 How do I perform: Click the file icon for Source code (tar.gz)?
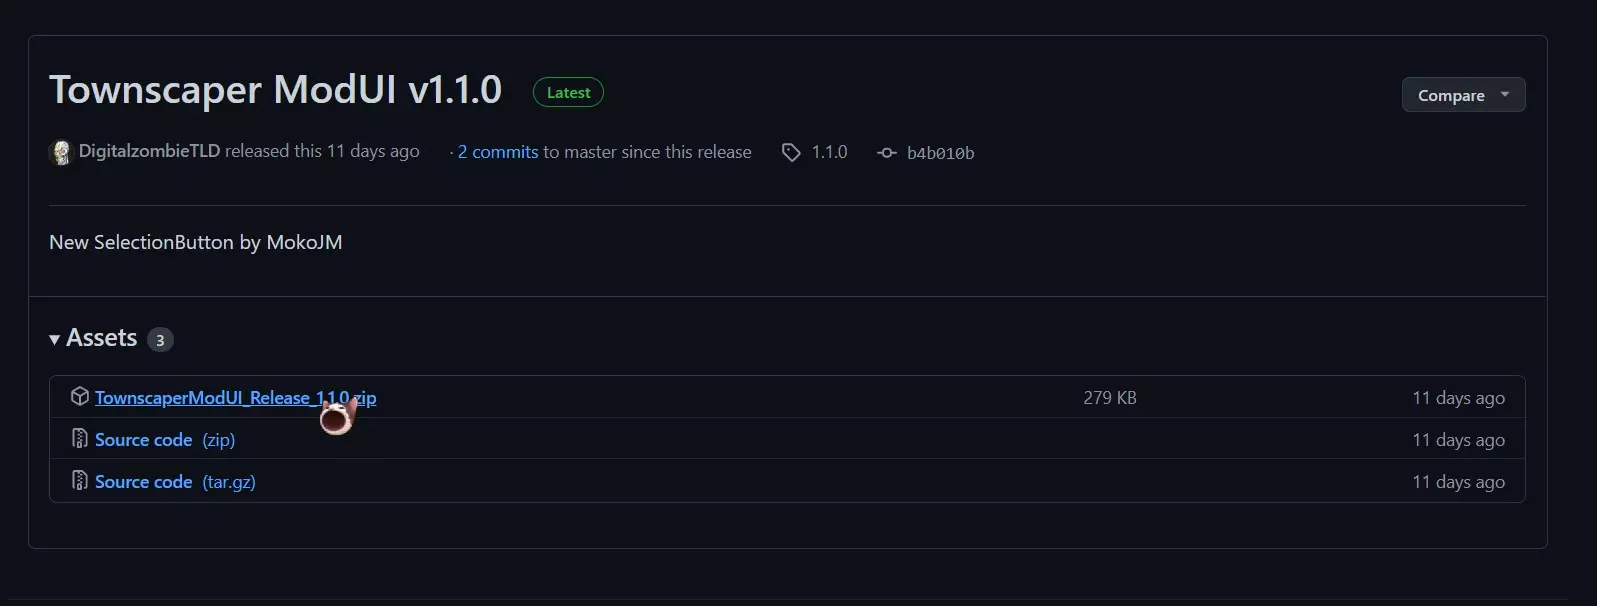pyautogui.click(x=80, y=481)
